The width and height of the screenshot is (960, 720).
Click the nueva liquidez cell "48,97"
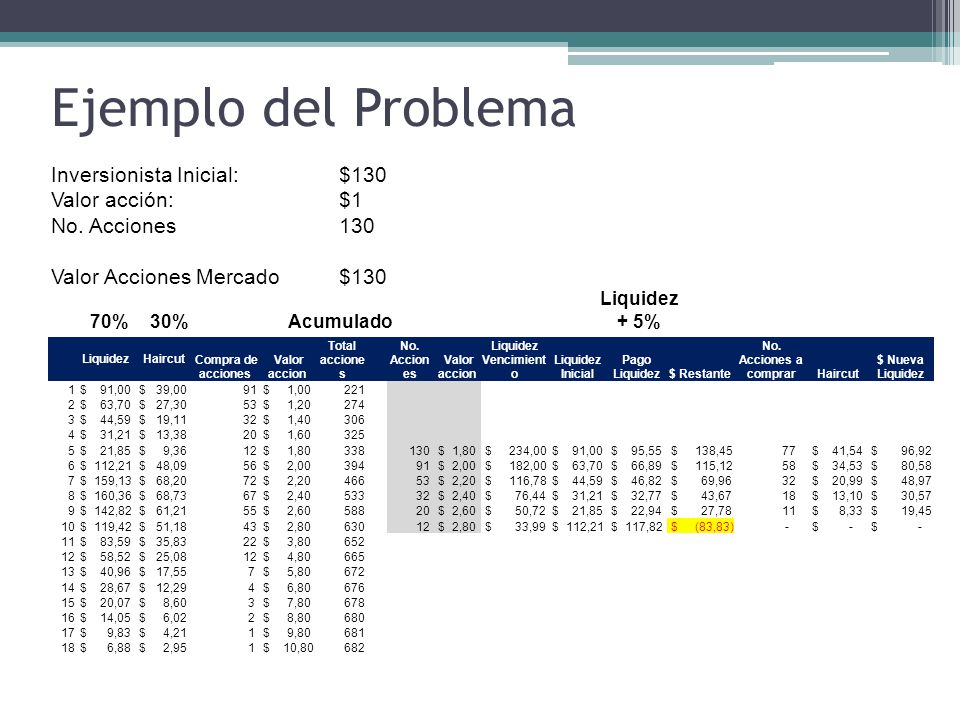pos(916,481)
